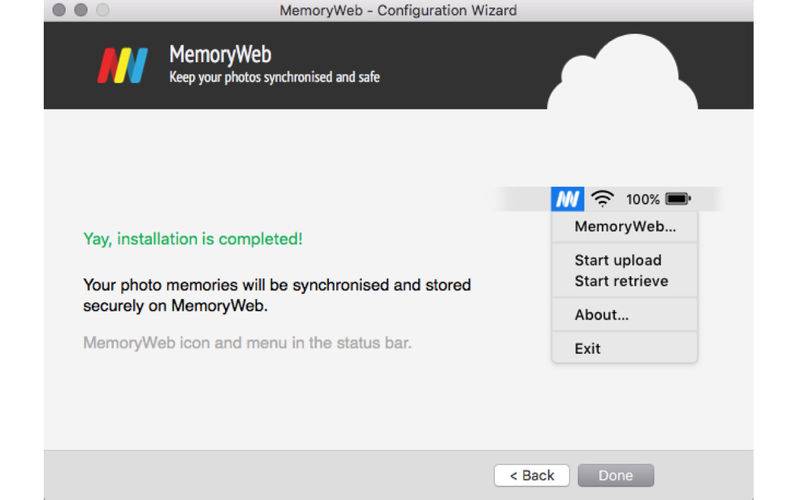Click the green installation completed message
Viewport: 800px width, 500px height.
pos(193,239)
